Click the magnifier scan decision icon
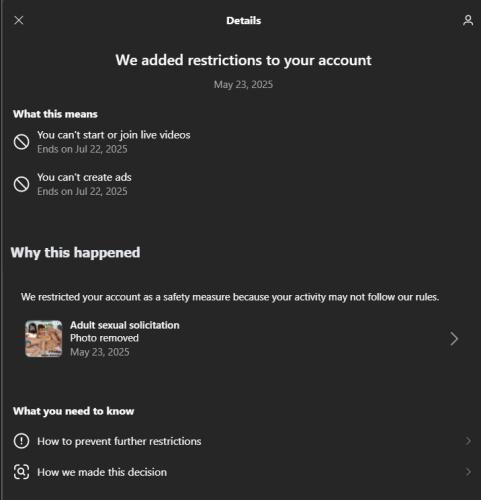 21,472
